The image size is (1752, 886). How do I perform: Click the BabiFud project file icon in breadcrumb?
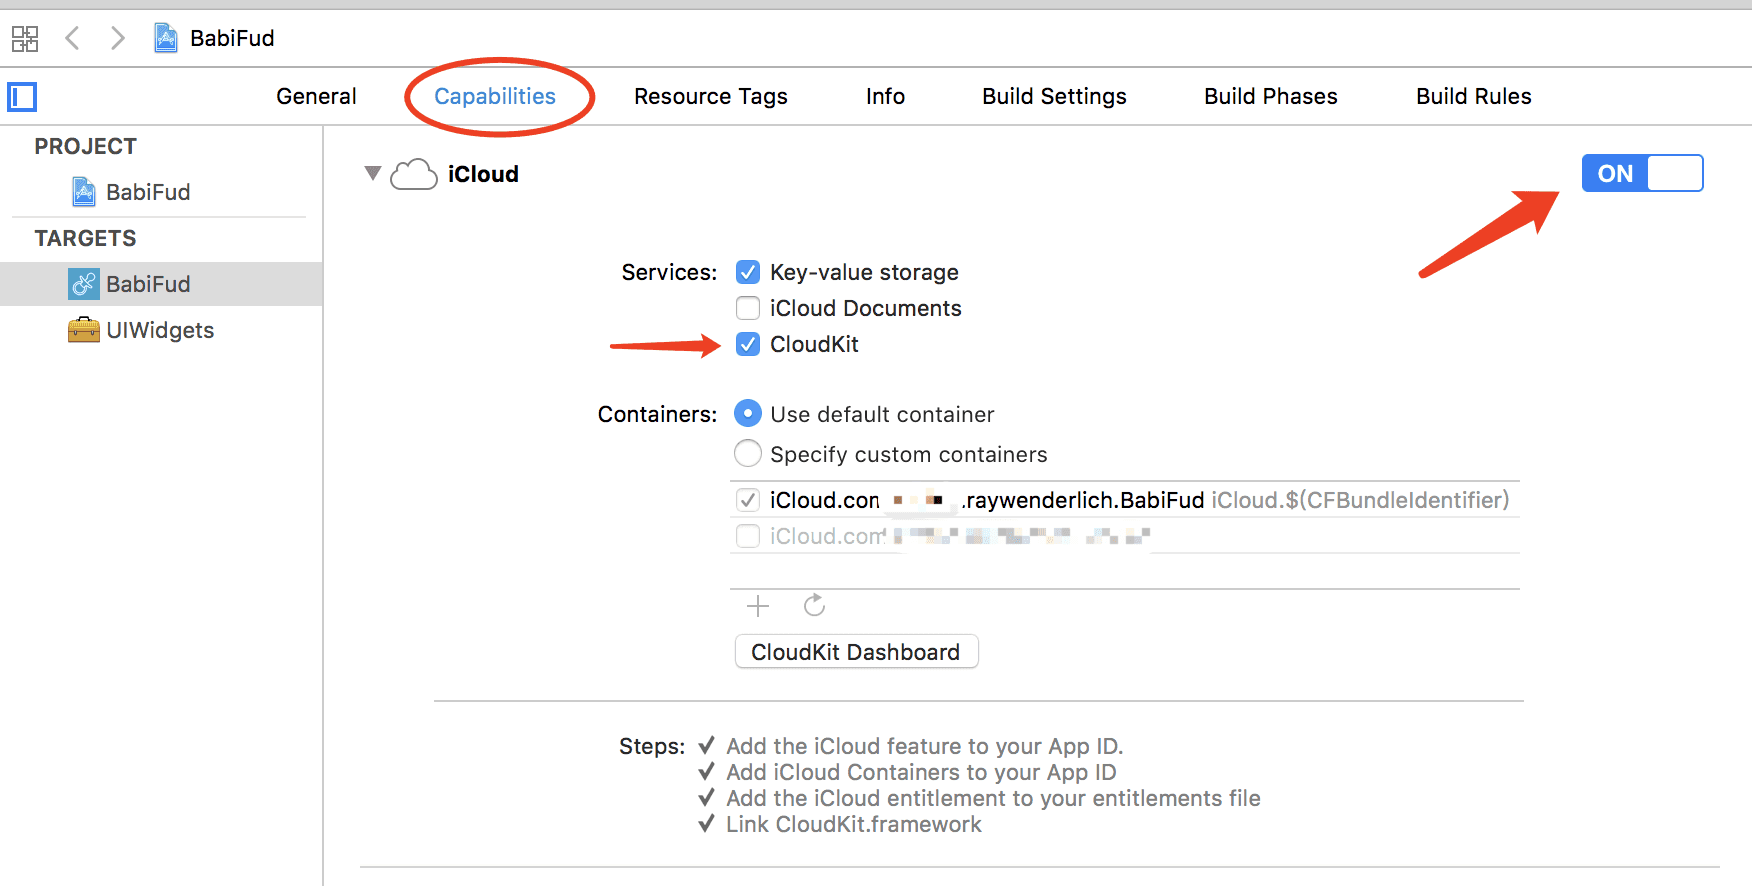click(x=166, y=38)
